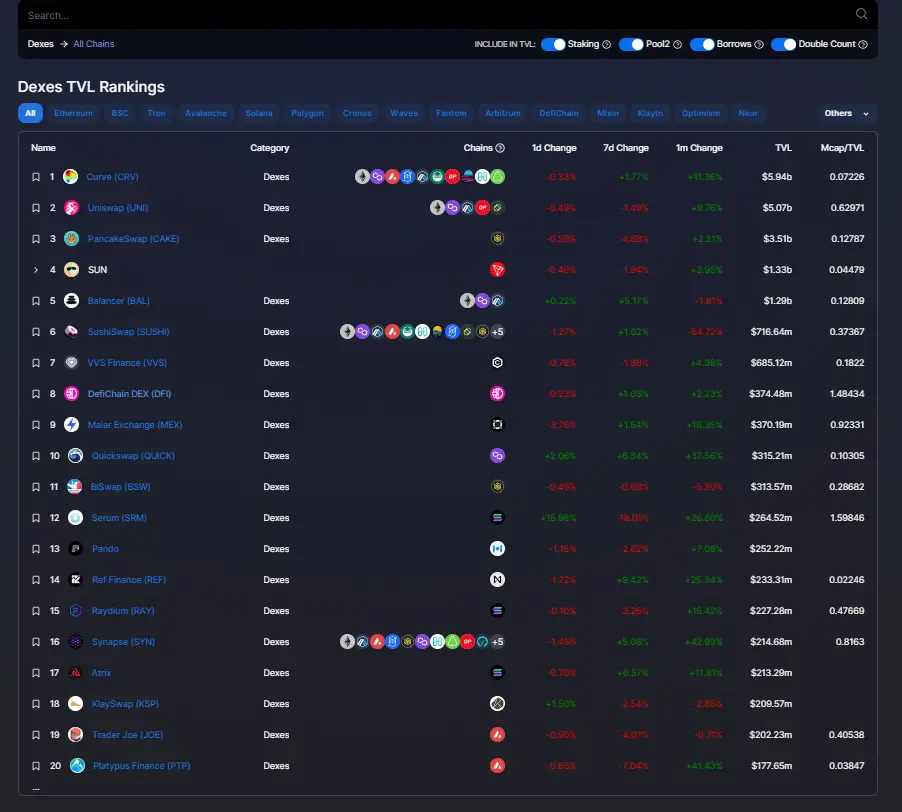The width and height of the screenshot is (902, 812).
Task: Open the Curve (CRV) link
Action: pos(112,177)
